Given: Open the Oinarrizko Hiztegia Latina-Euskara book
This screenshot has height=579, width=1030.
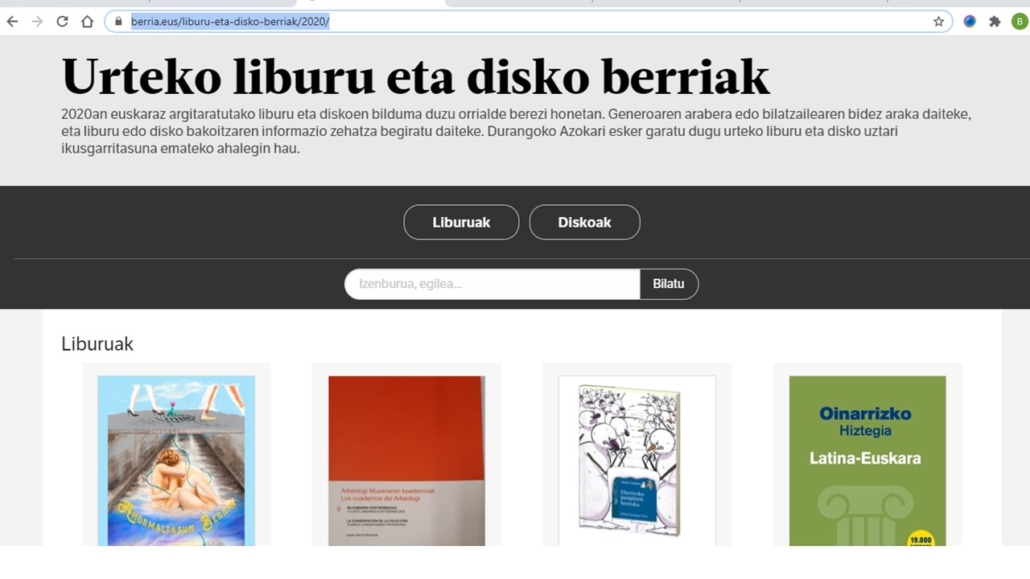Looking at the screenshot, I should coord(867,461).
